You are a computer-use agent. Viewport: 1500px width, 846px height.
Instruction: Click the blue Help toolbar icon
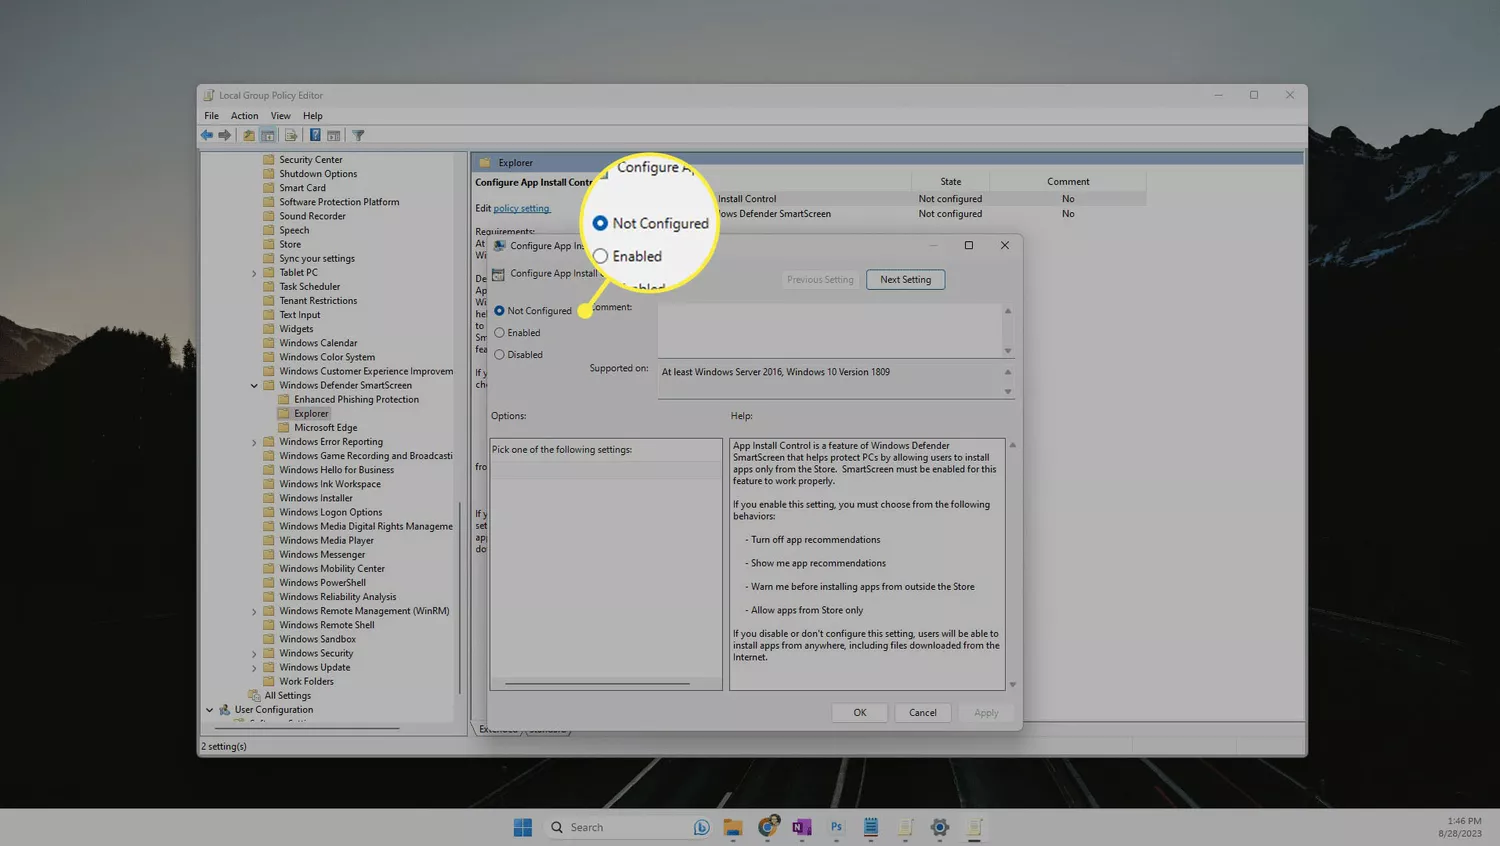pyautogui.click(x=315, y=135)
